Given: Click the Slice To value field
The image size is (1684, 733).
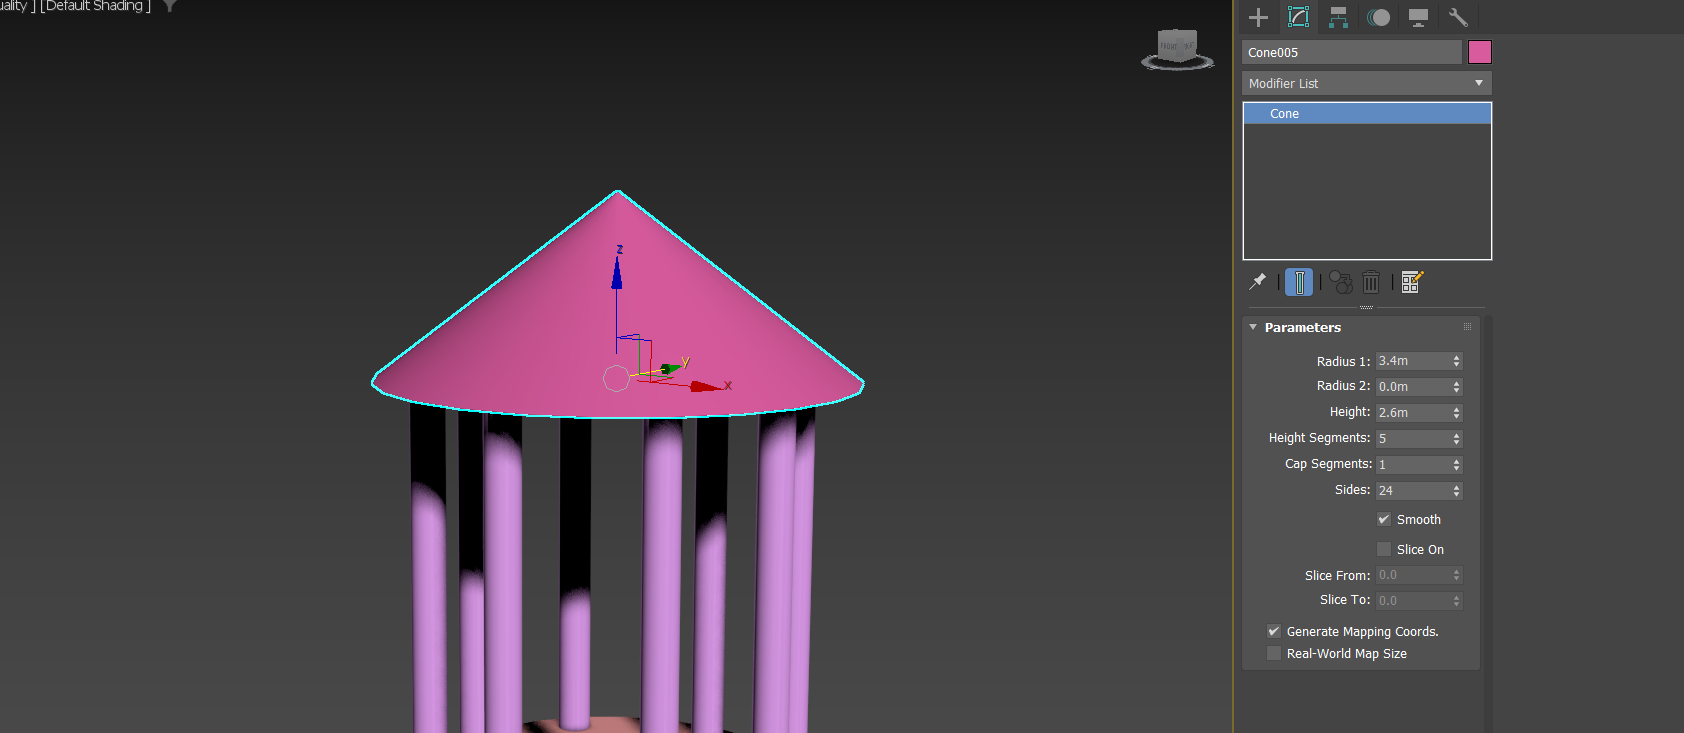Looking at the screenshot, I should pos(1413,601).
